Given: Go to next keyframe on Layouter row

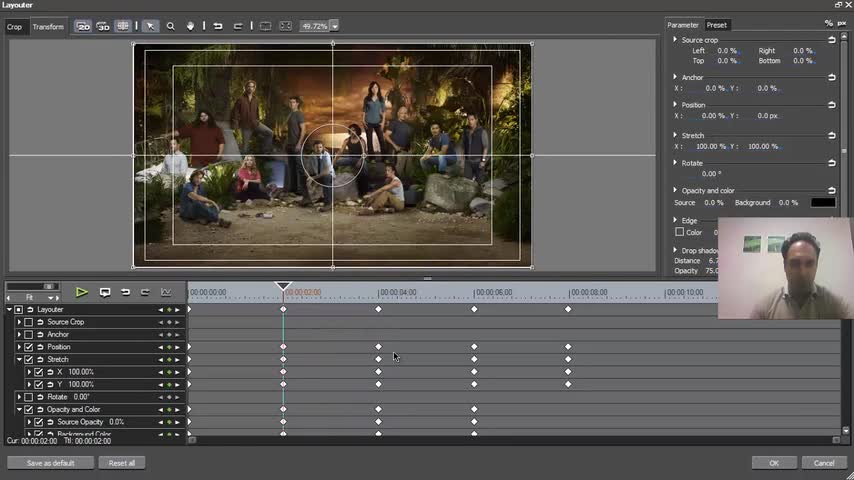Looking at the screenshot, I should (x=177, y=309).
